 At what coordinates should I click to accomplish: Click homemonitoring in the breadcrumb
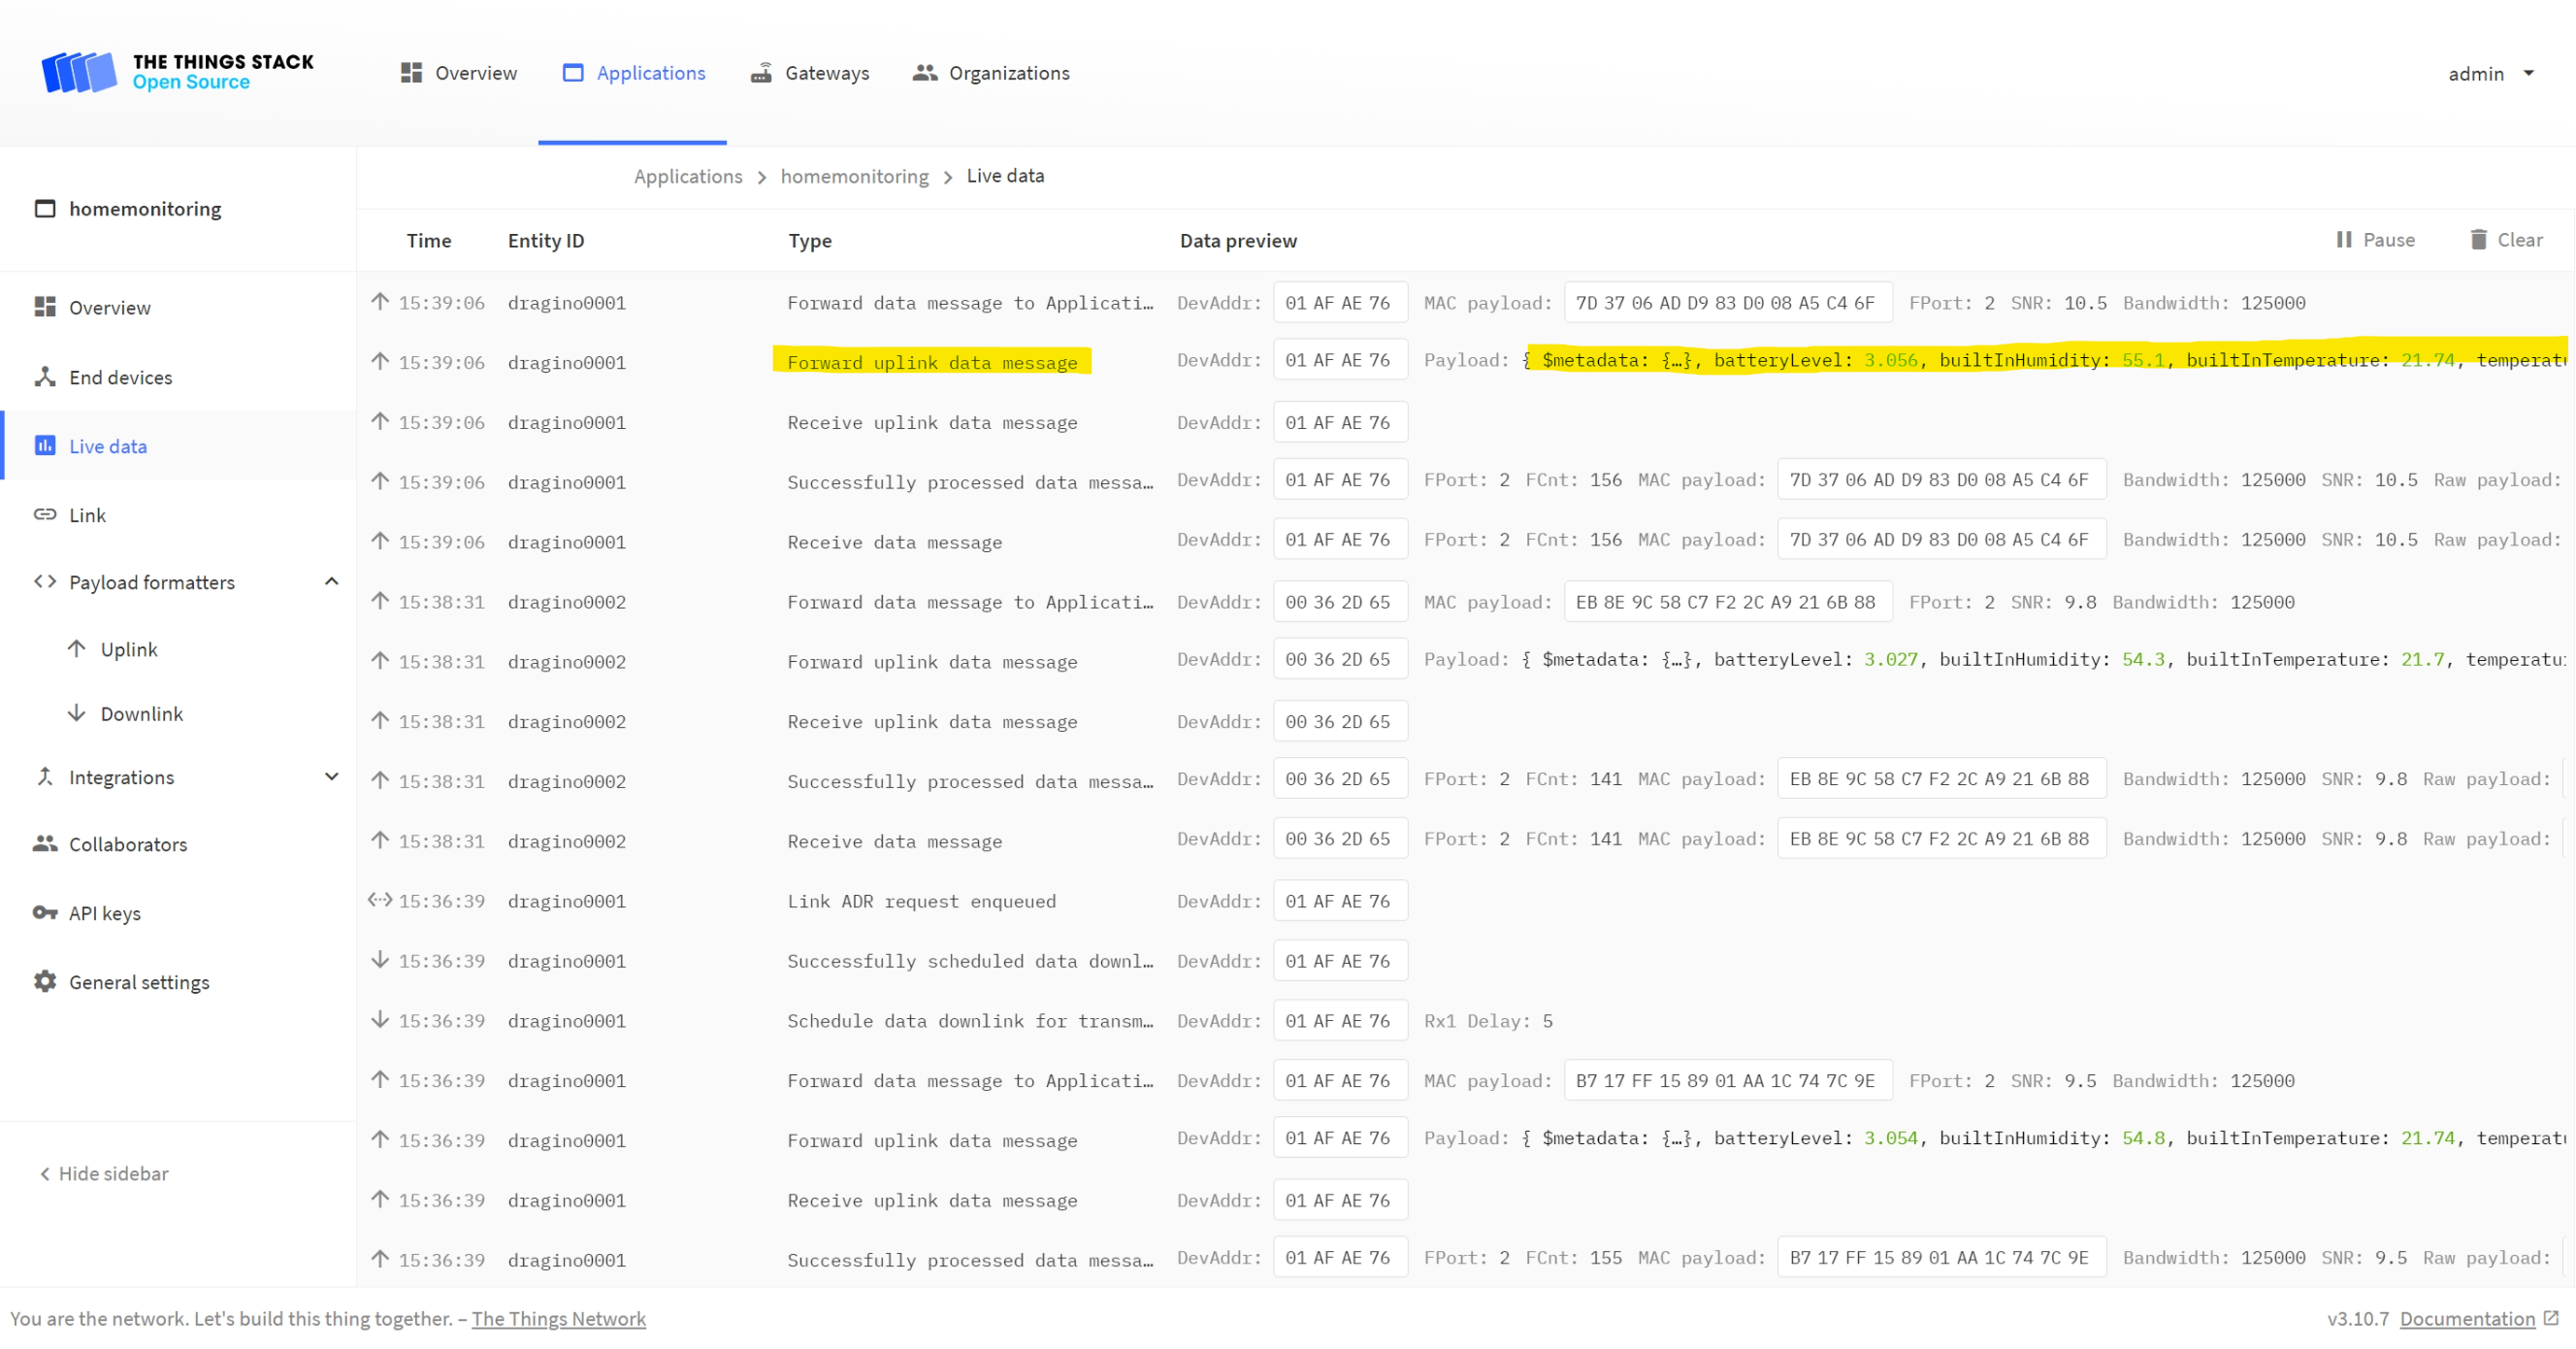pyautogui.click(x=854, y=176)
